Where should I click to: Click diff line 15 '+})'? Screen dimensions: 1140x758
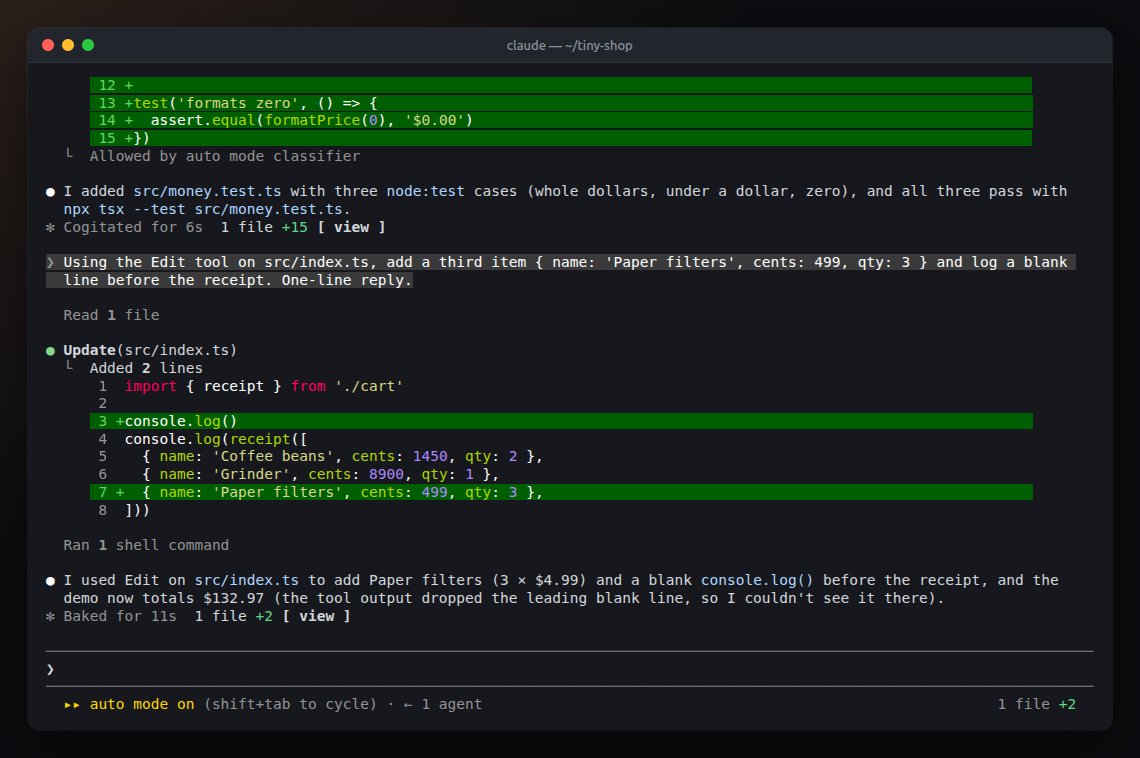[x=561, y=138]
